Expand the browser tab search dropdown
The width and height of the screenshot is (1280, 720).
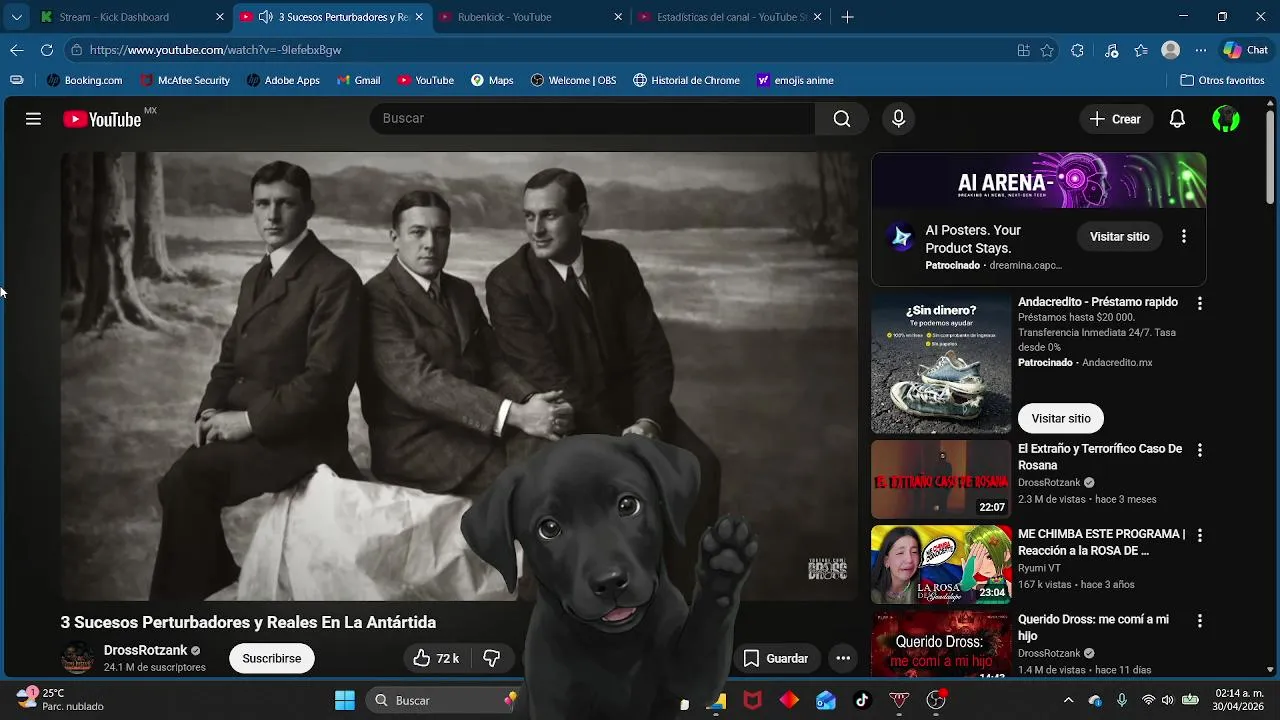click(x=16, y=17)
